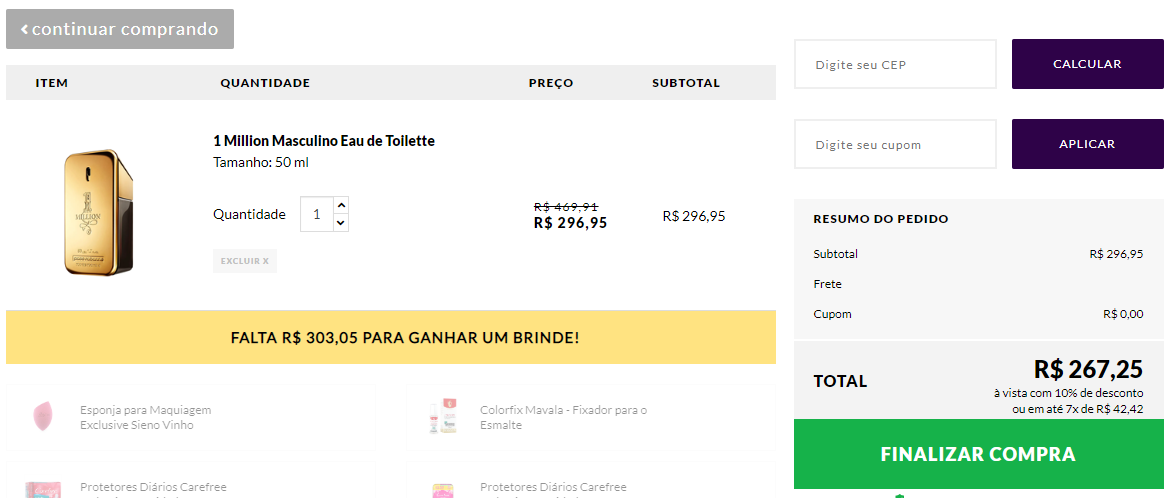
Task: Click left Protetores Diários Carefree product icon
Action: pyautogui.click(x=43, y=490)
